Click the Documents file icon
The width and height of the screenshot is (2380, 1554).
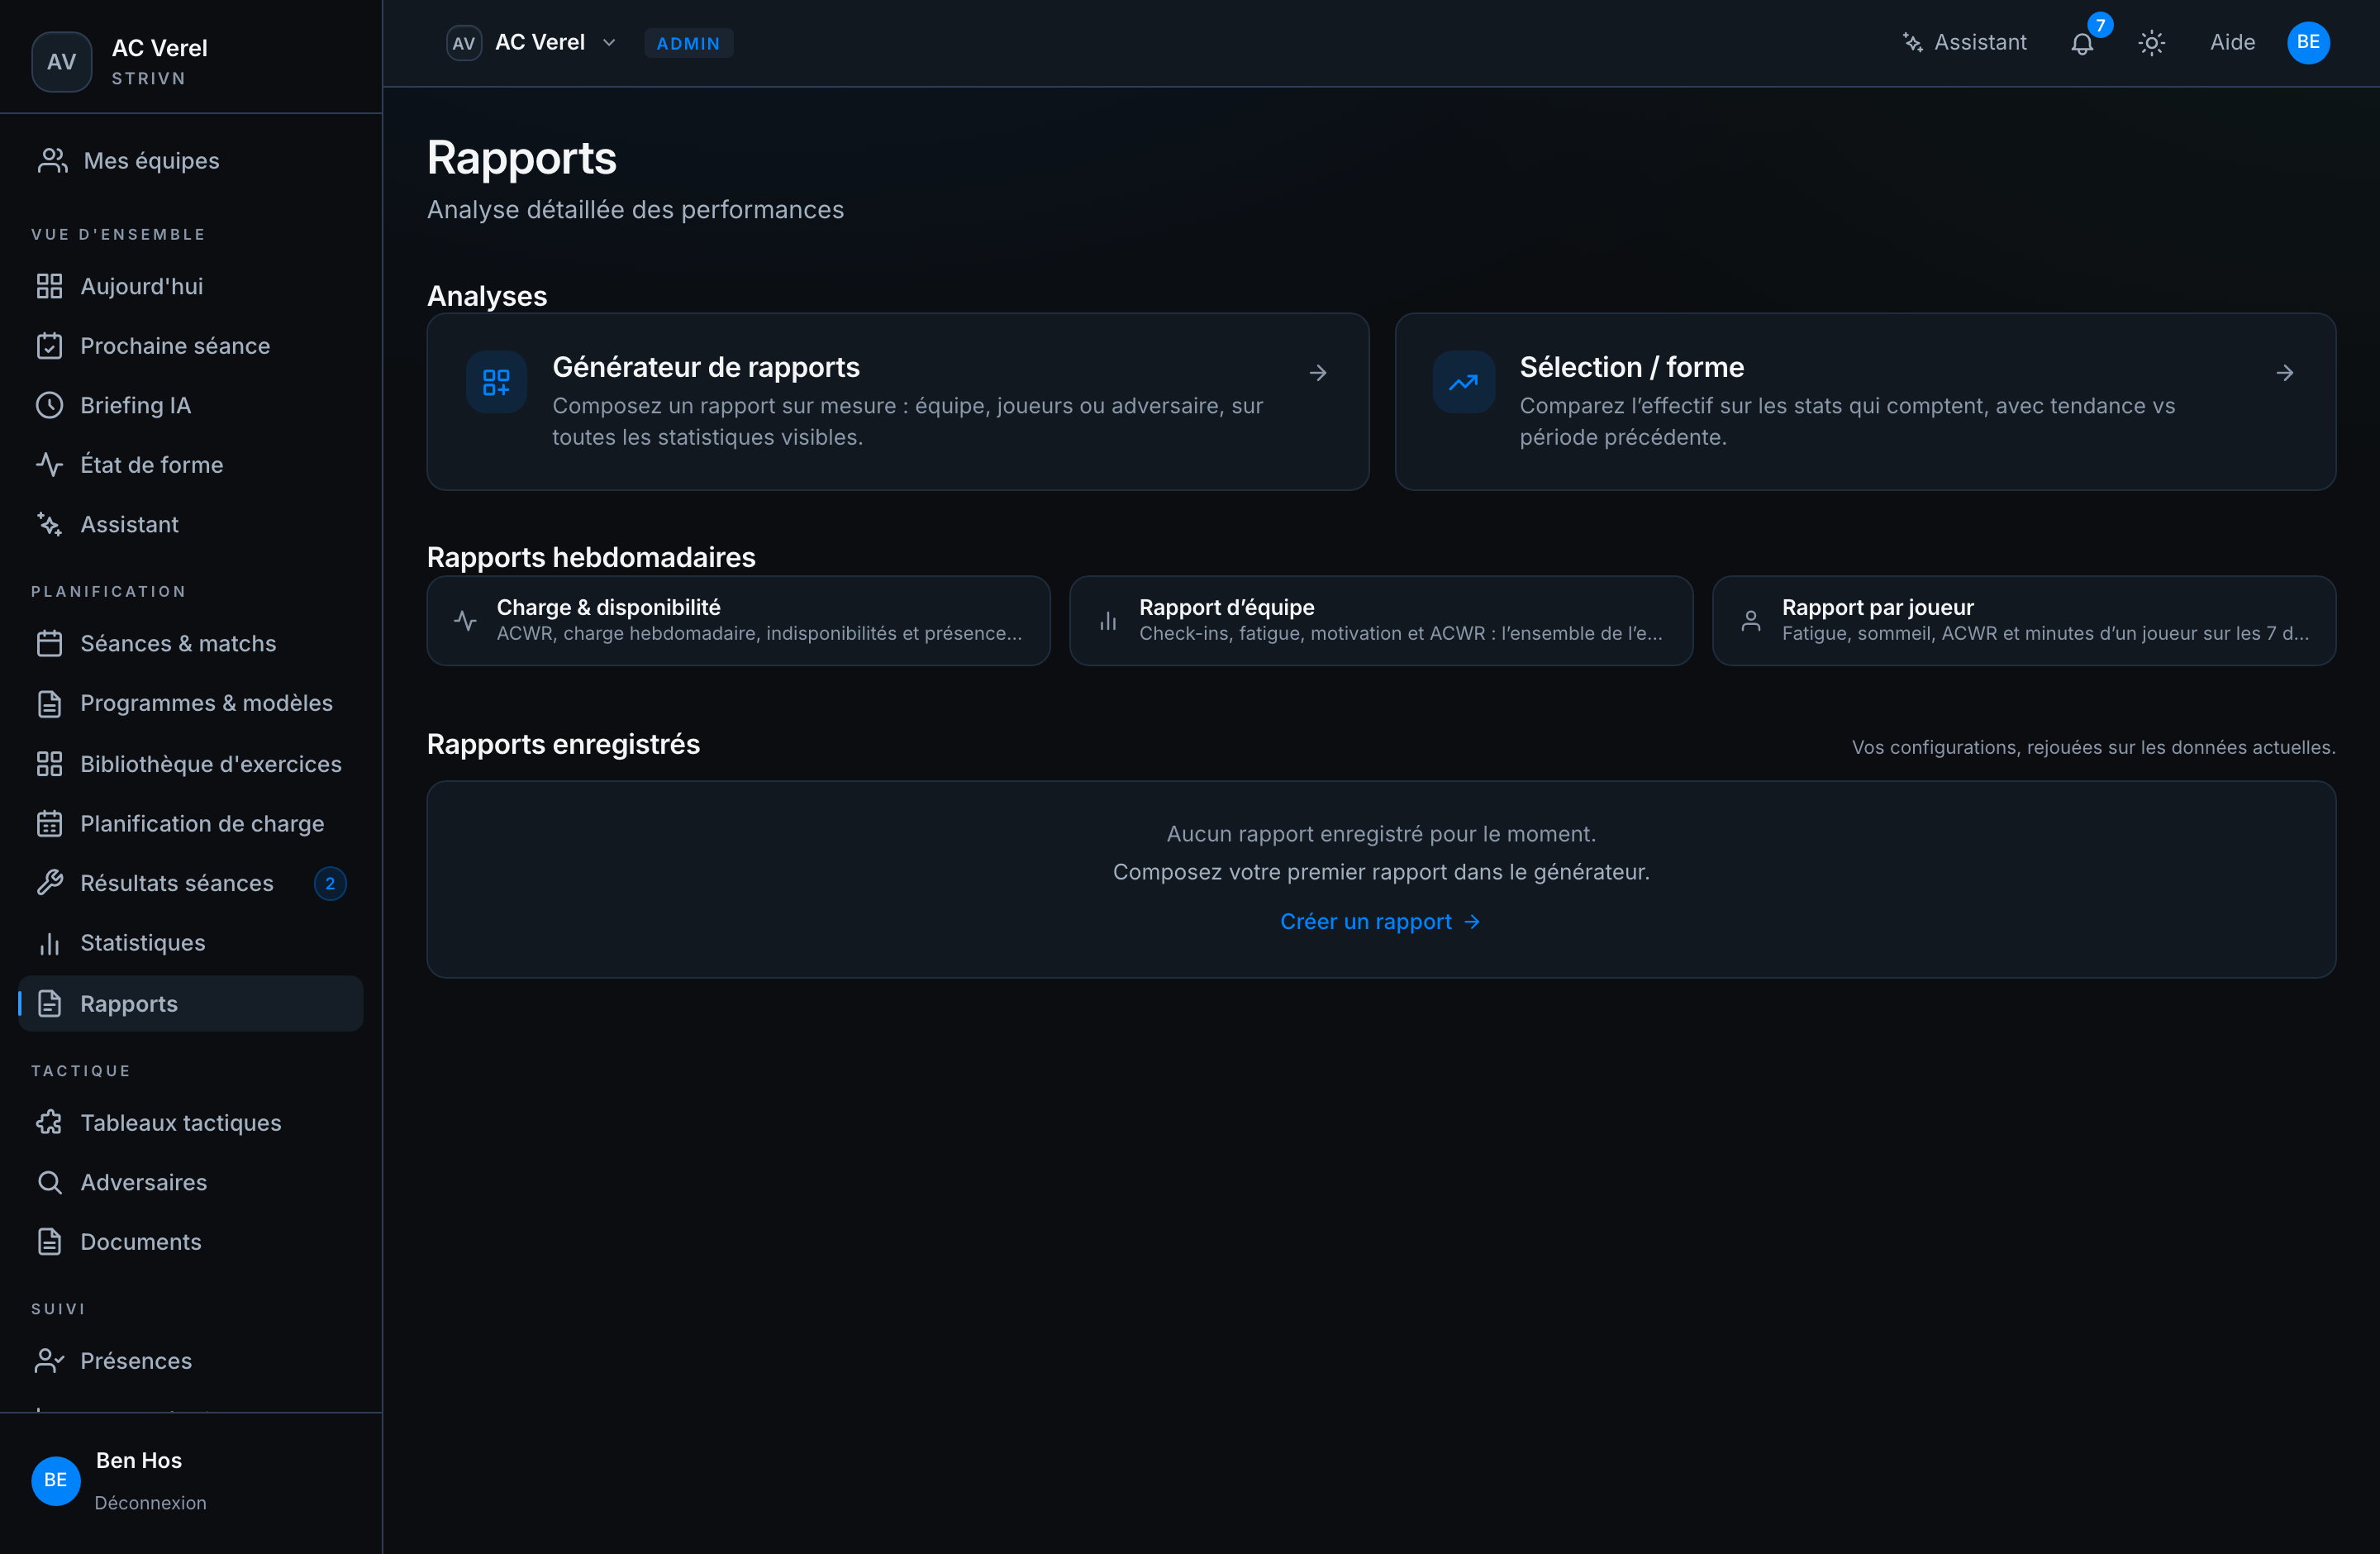[49, 1242]
